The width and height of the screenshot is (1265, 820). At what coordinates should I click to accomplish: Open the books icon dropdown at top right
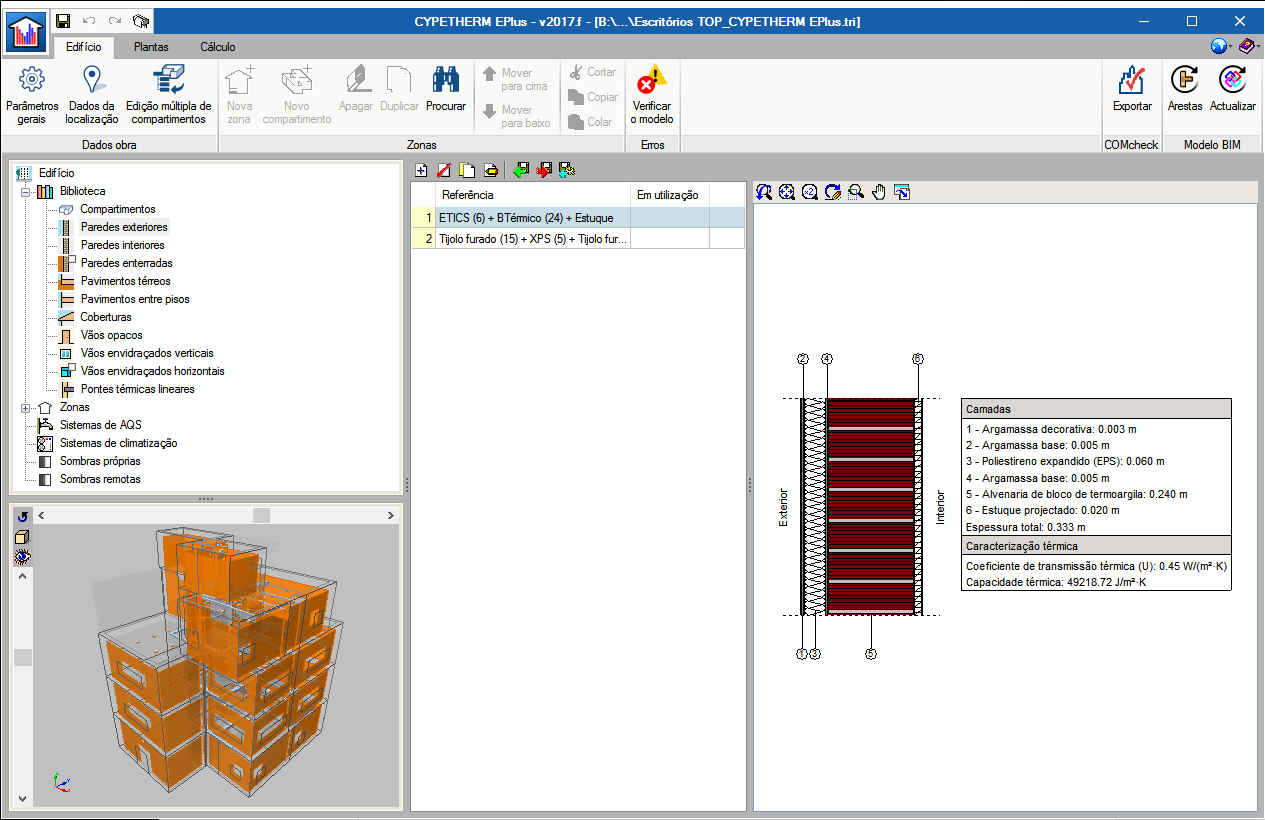point(1249,46)
